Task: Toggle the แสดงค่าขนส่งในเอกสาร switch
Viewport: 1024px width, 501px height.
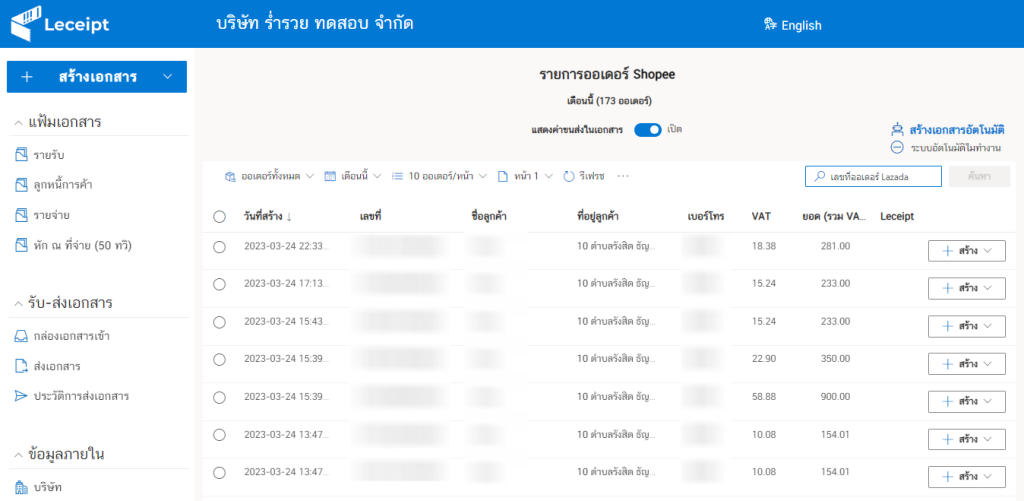Action: point(648,130)
